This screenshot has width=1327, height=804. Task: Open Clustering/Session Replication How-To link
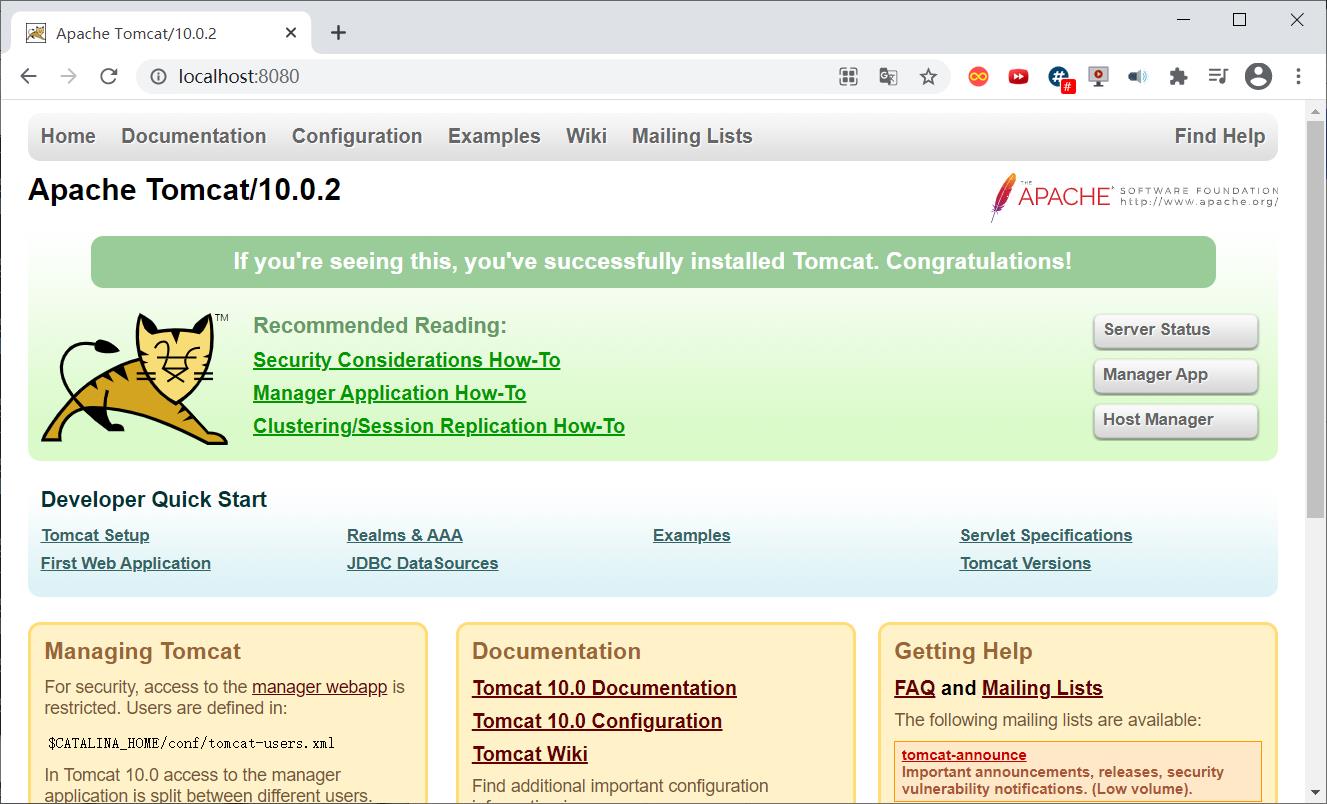[439, 426]
